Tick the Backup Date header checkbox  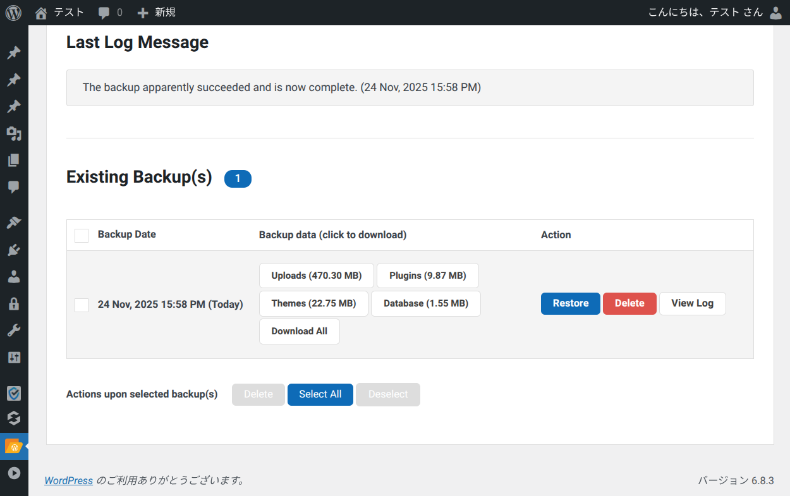82,235
